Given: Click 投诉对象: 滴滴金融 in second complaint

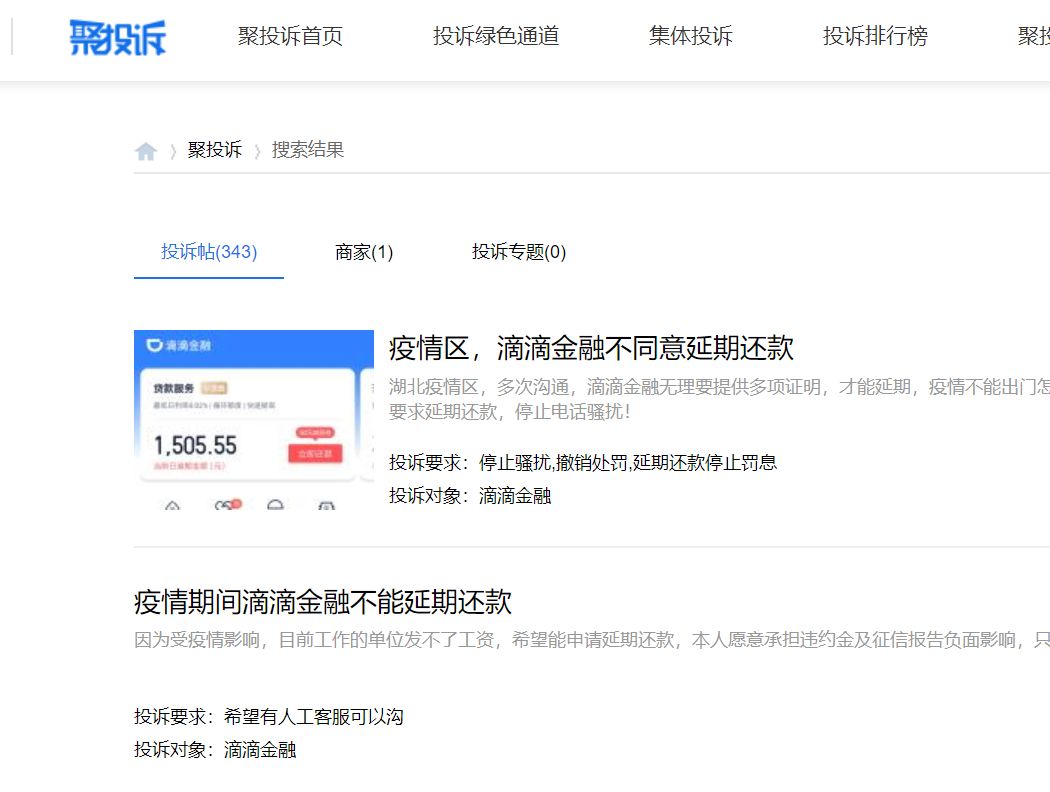Looking at the screenshot, I should 215,750.
